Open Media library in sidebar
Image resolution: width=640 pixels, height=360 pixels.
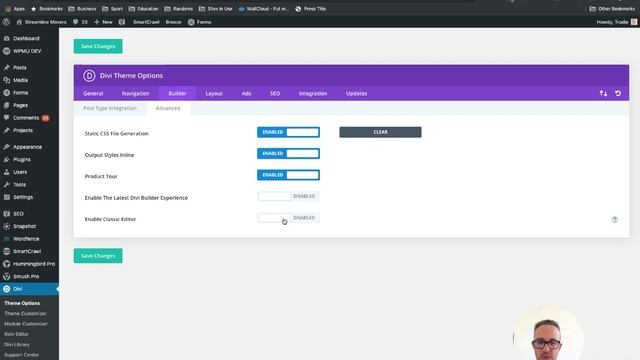pos(20,80)
